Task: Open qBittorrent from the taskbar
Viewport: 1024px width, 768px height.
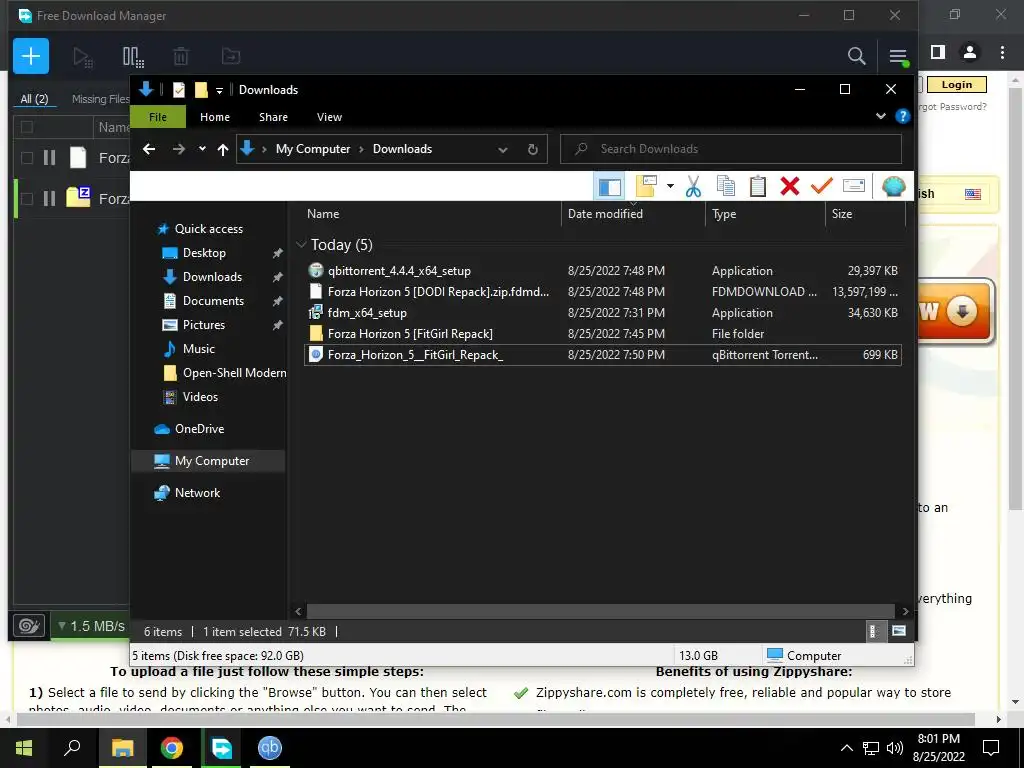Action: [x=270, y=748]
